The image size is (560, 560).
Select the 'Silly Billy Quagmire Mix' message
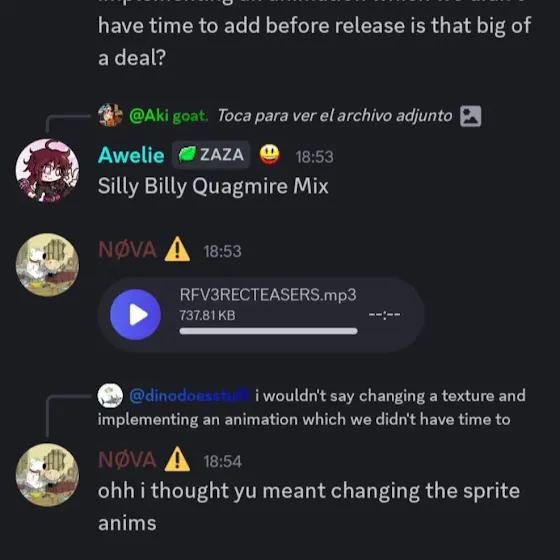point(213,186)
